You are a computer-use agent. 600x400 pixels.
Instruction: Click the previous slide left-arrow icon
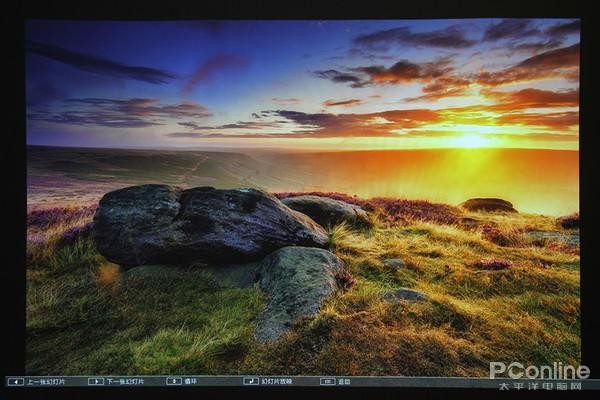click(x=15, y=381)
